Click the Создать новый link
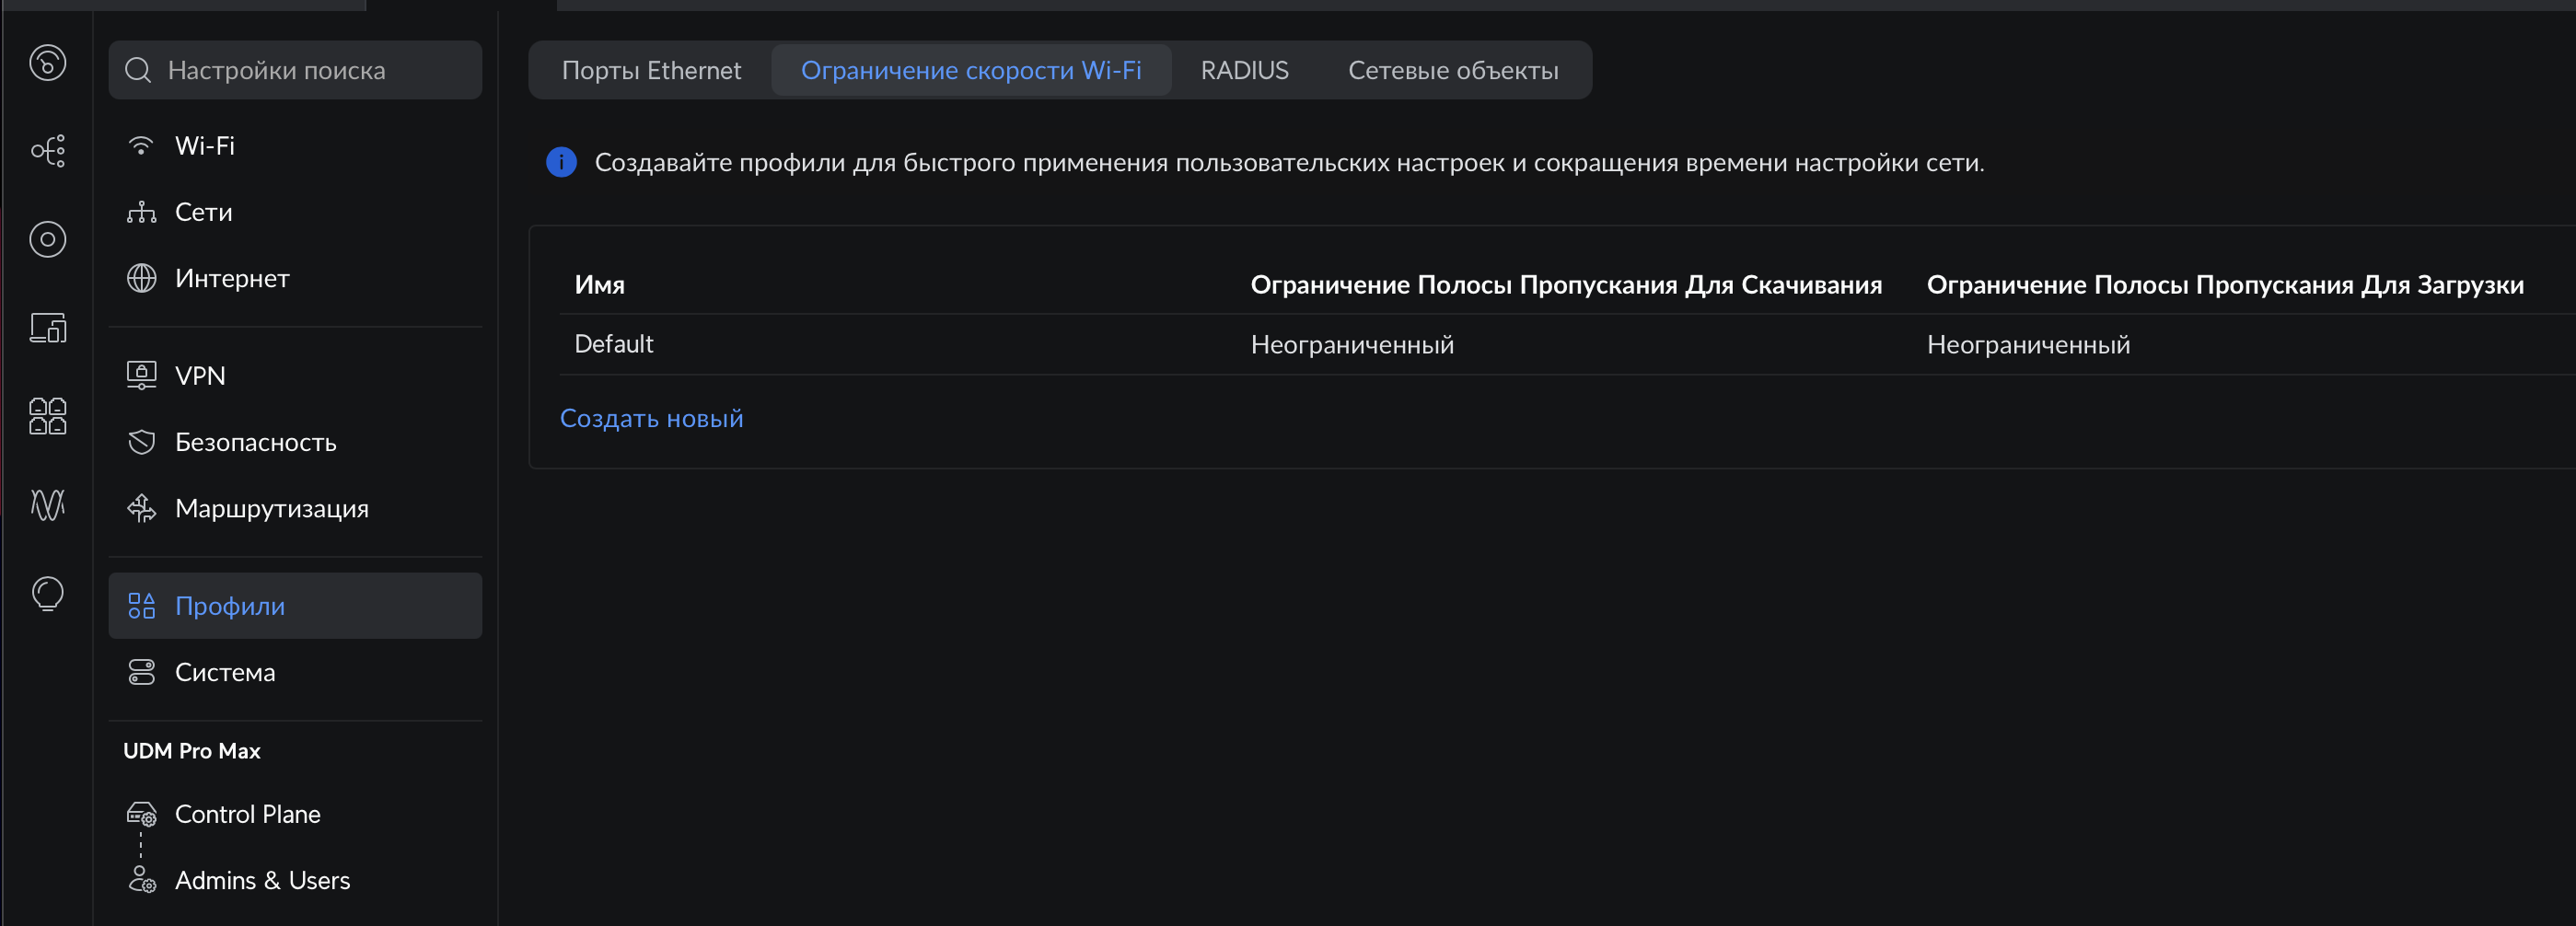This screenshot has height=926, width=2576. tap(651, 418)
